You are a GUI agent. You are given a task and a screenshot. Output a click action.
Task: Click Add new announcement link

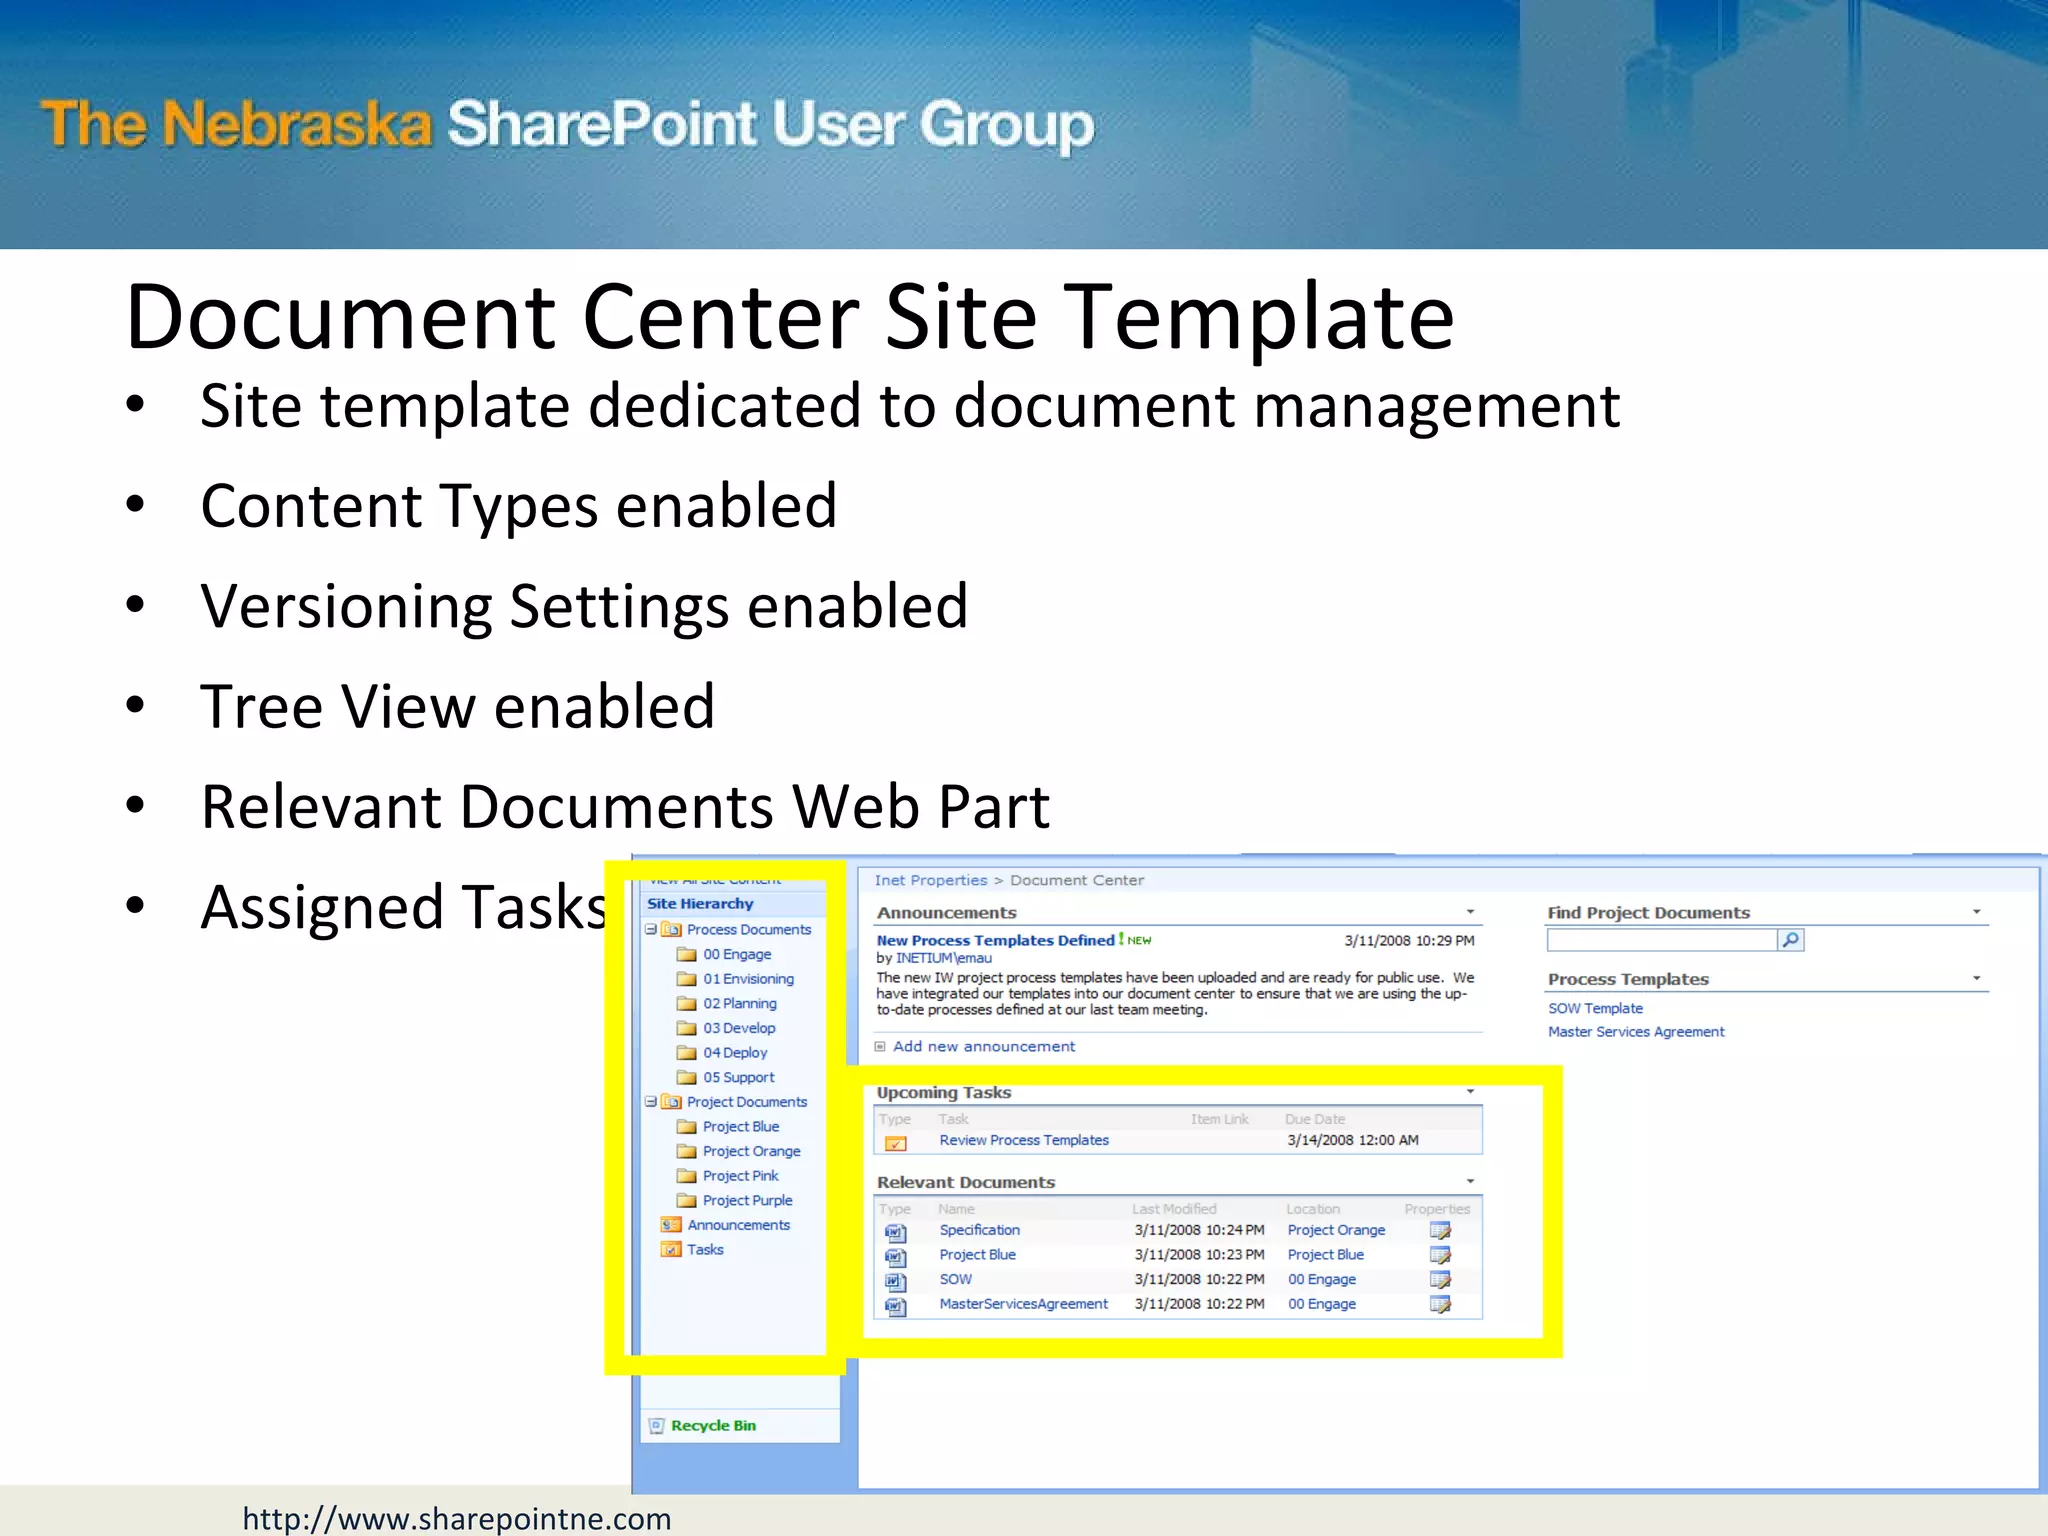click(x=984, y=1046)
